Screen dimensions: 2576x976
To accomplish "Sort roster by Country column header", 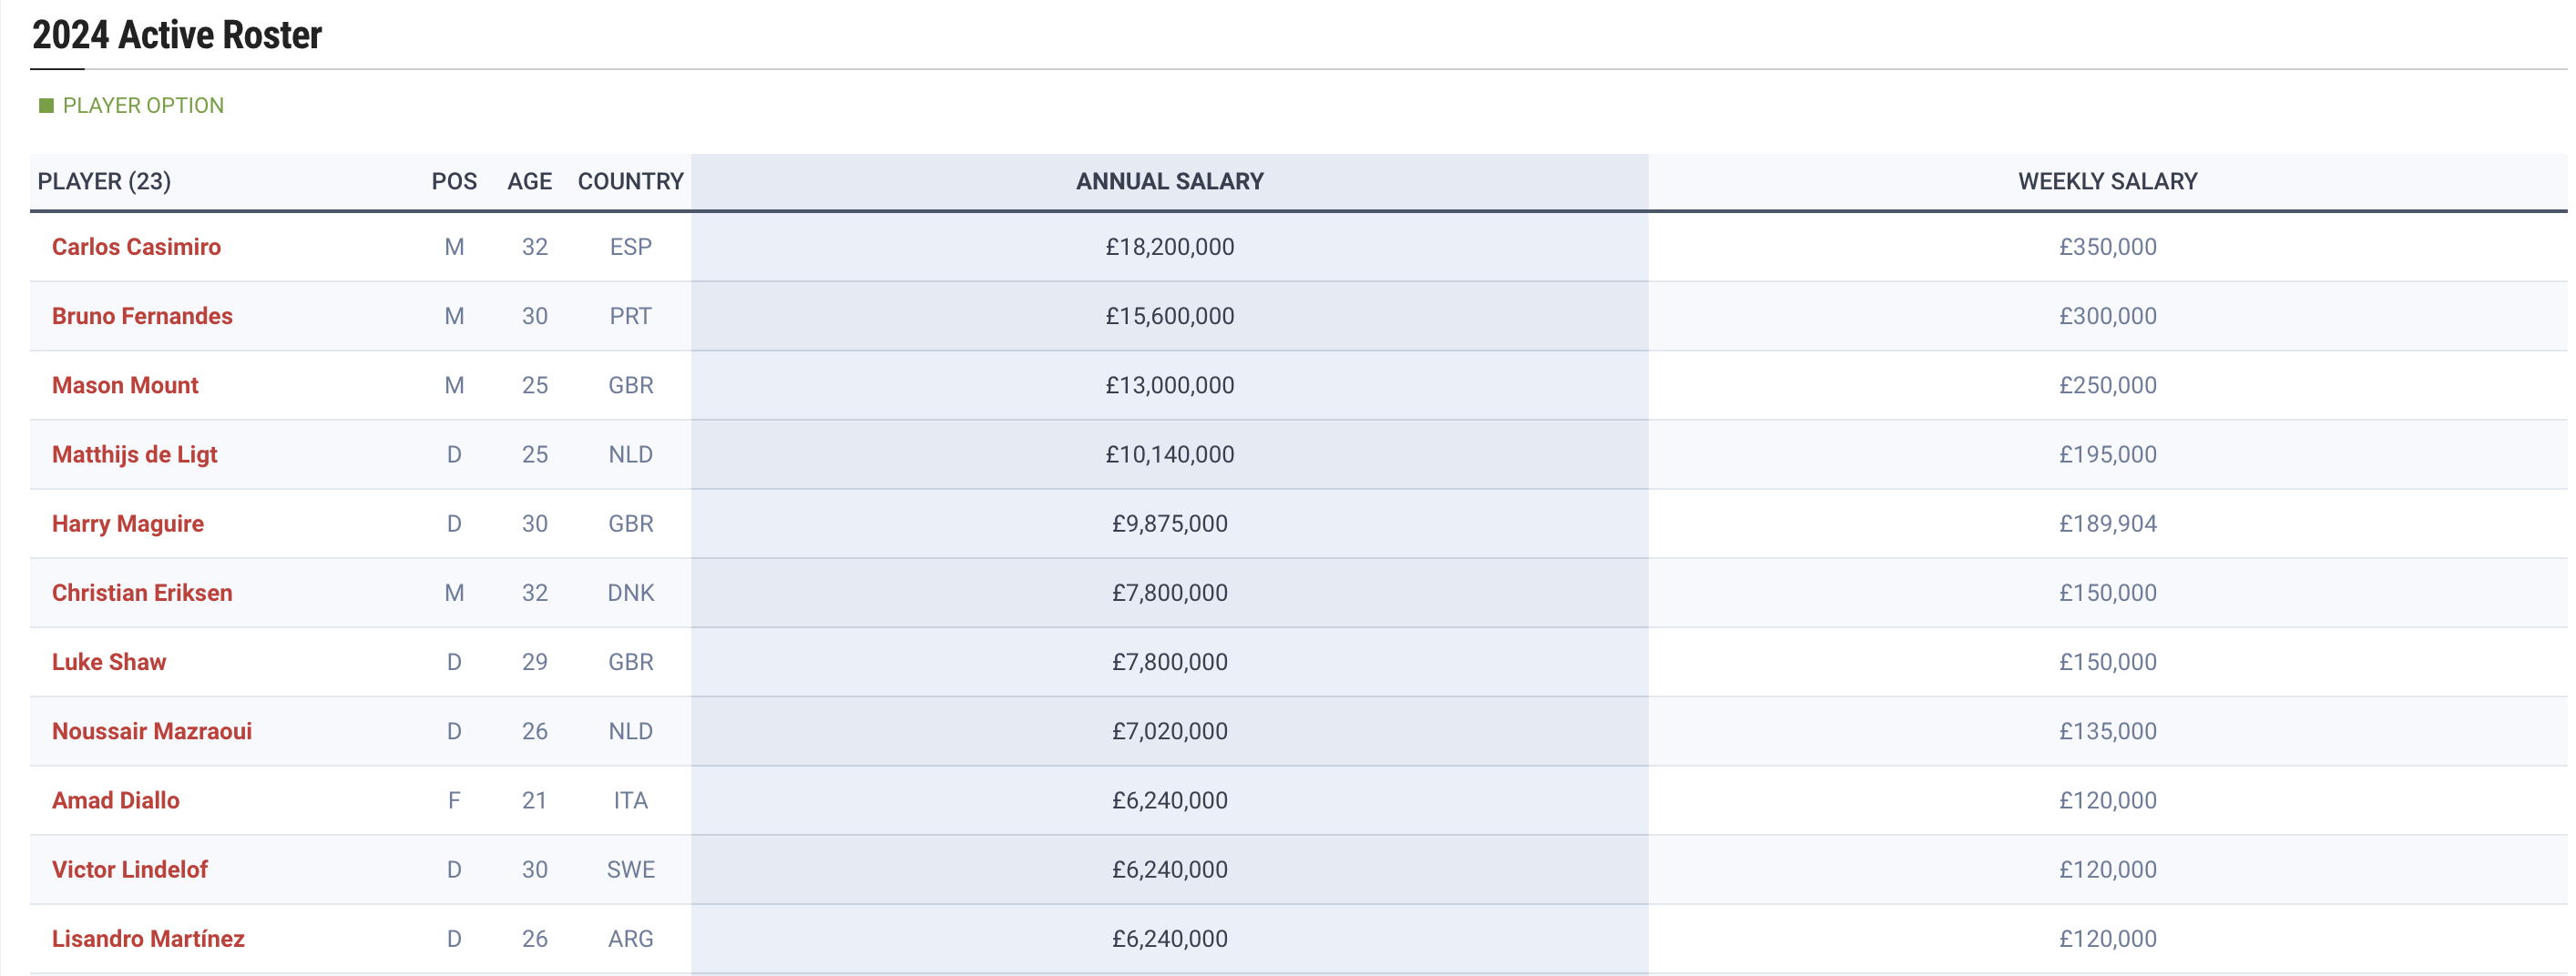I will (x=630, y=182).
